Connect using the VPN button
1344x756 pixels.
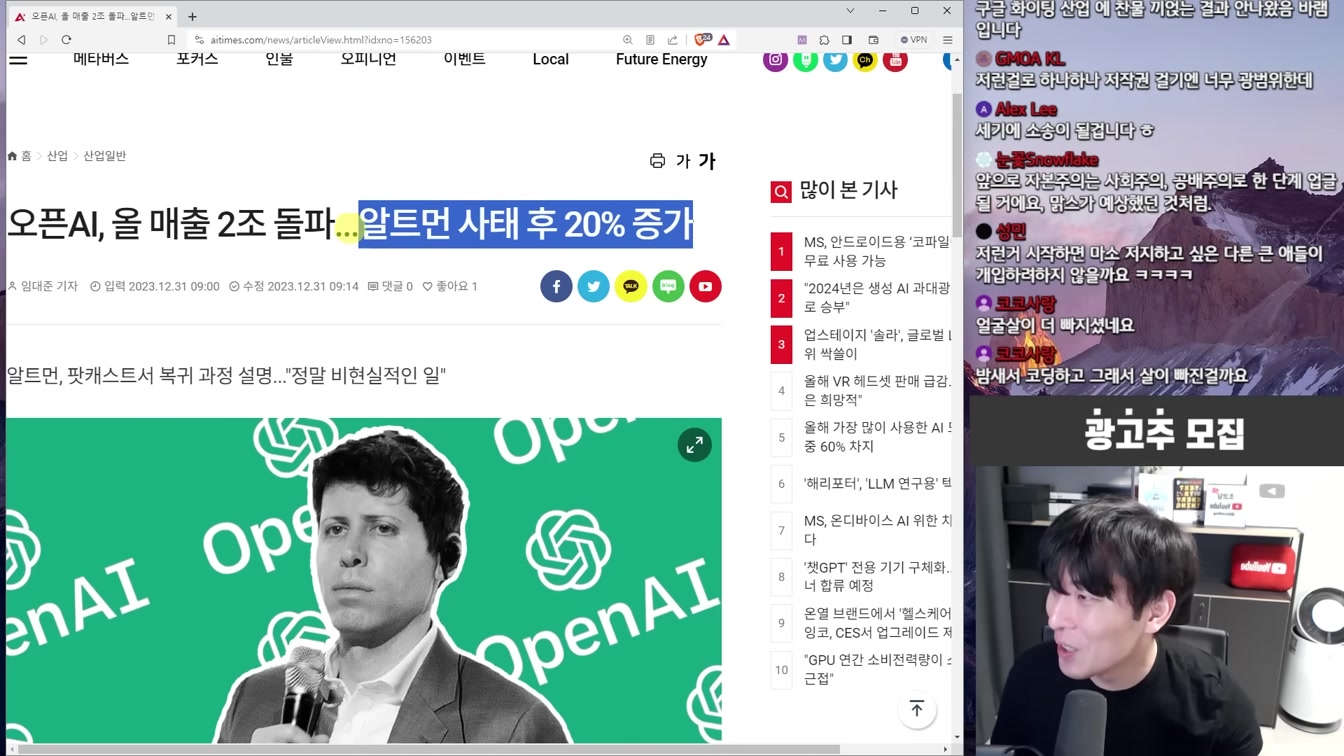point(914,40)
